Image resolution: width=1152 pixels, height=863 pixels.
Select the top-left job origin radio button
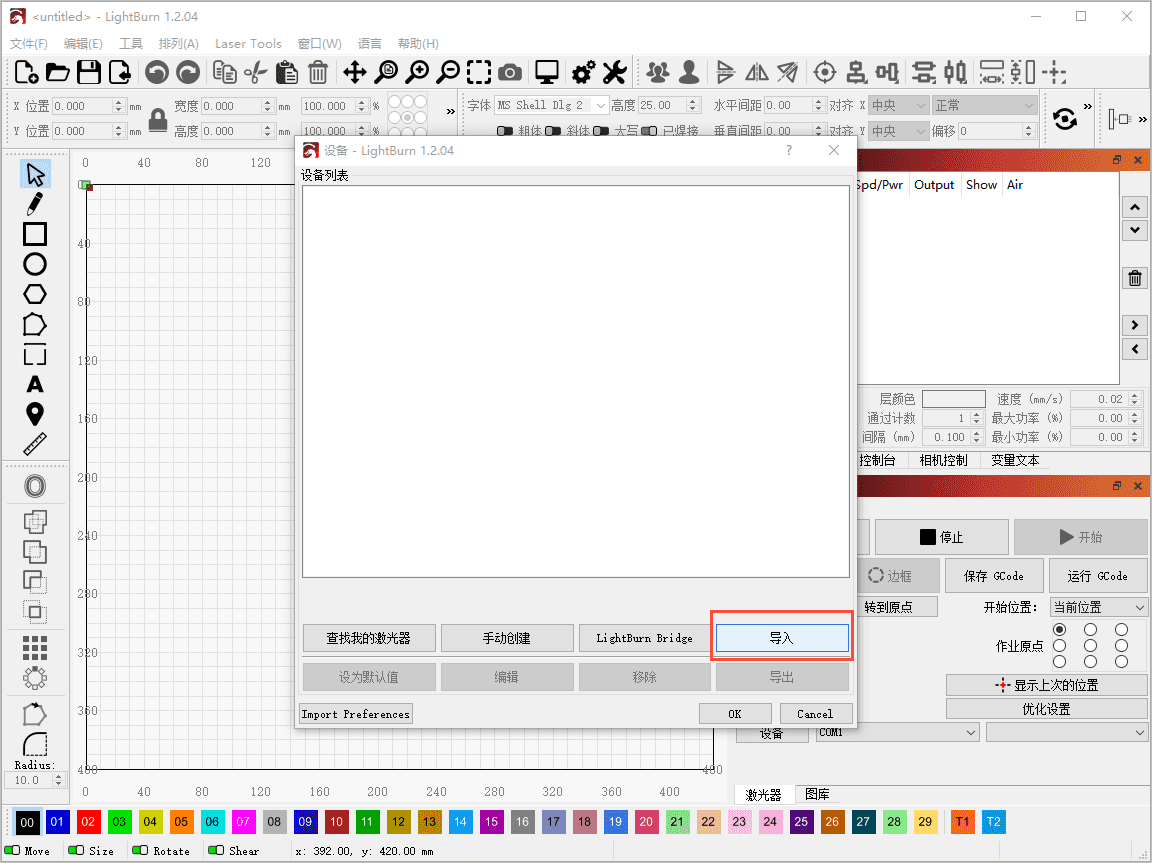click(x=1059, y=629)
